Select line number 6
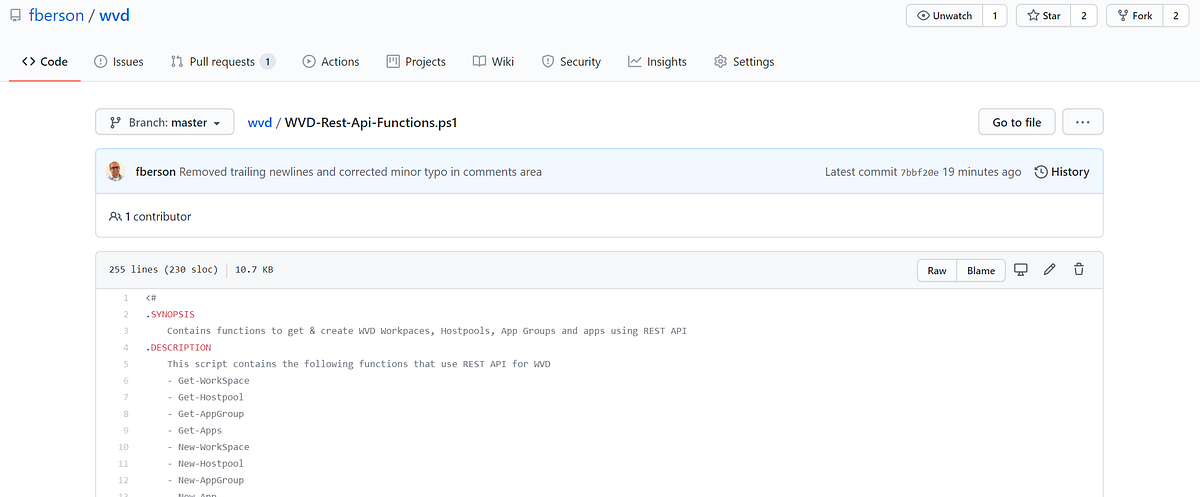This screenshot has width=1200, height=497. 125,381
